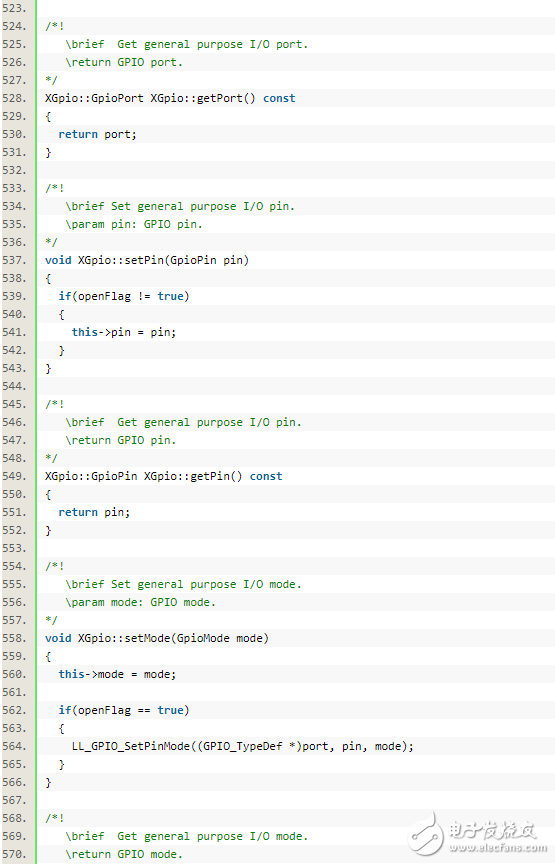Click the 'this->pin = pin;' assignment

[x=123, y=332]
